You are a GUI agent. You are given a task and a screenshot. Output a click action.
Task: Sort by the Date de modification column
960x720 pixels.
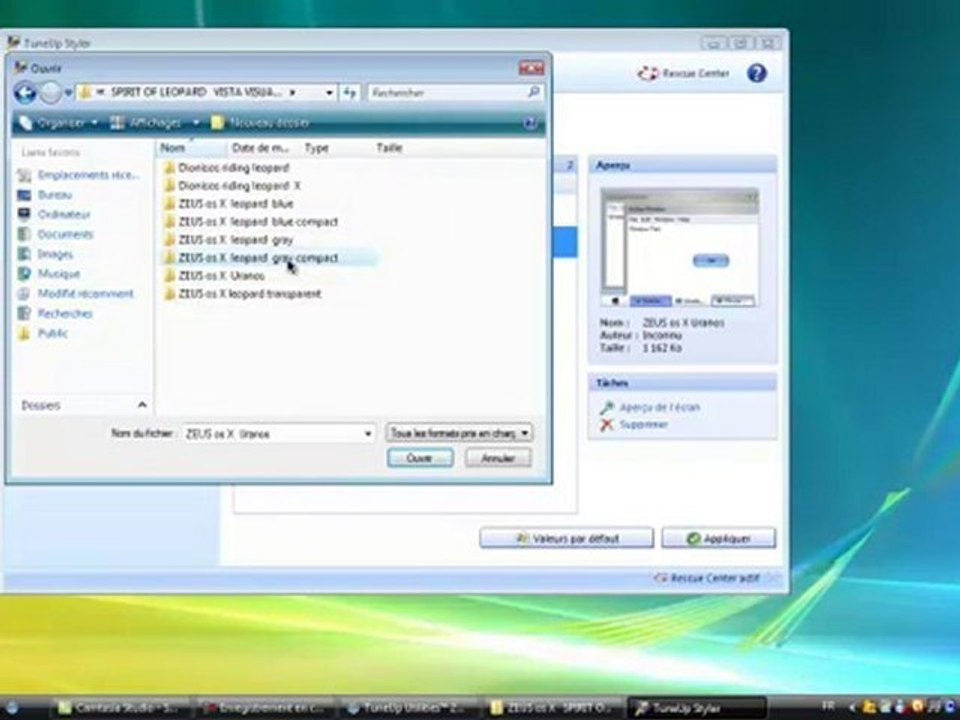pos(263,148)
